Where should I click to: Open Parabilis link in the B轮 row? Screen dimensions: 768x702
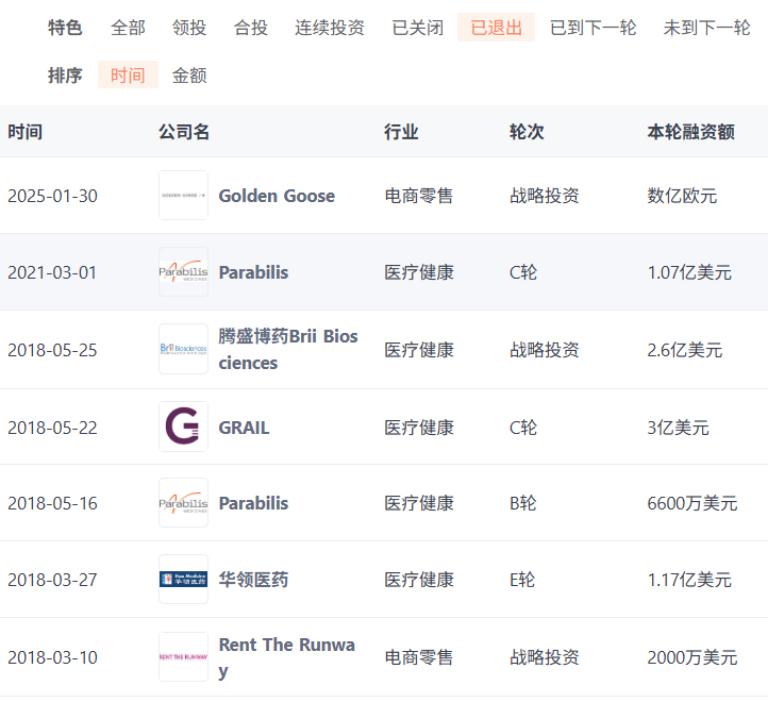(x=253, y=503)
